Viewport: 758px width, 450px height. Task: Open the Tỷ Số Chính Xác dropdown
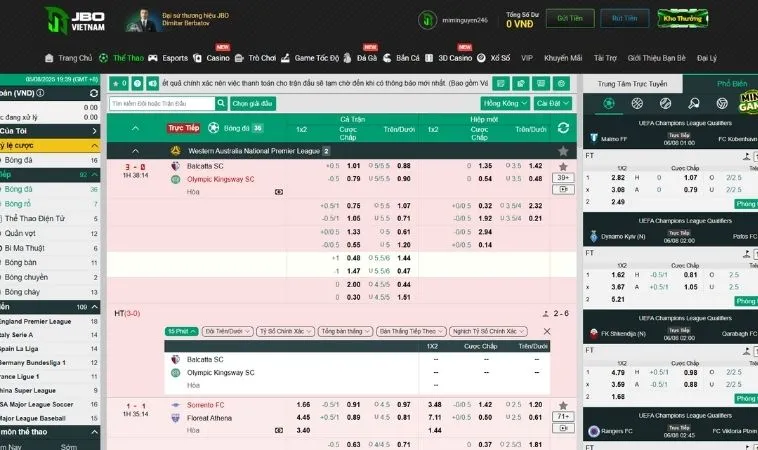tap(285, 331)
